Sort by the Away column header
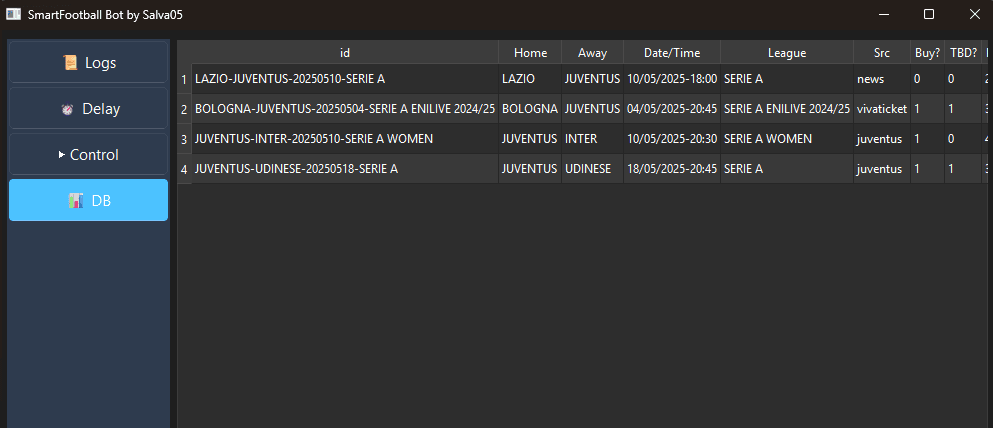Screen dimensions: 993x428 point(592,53)
